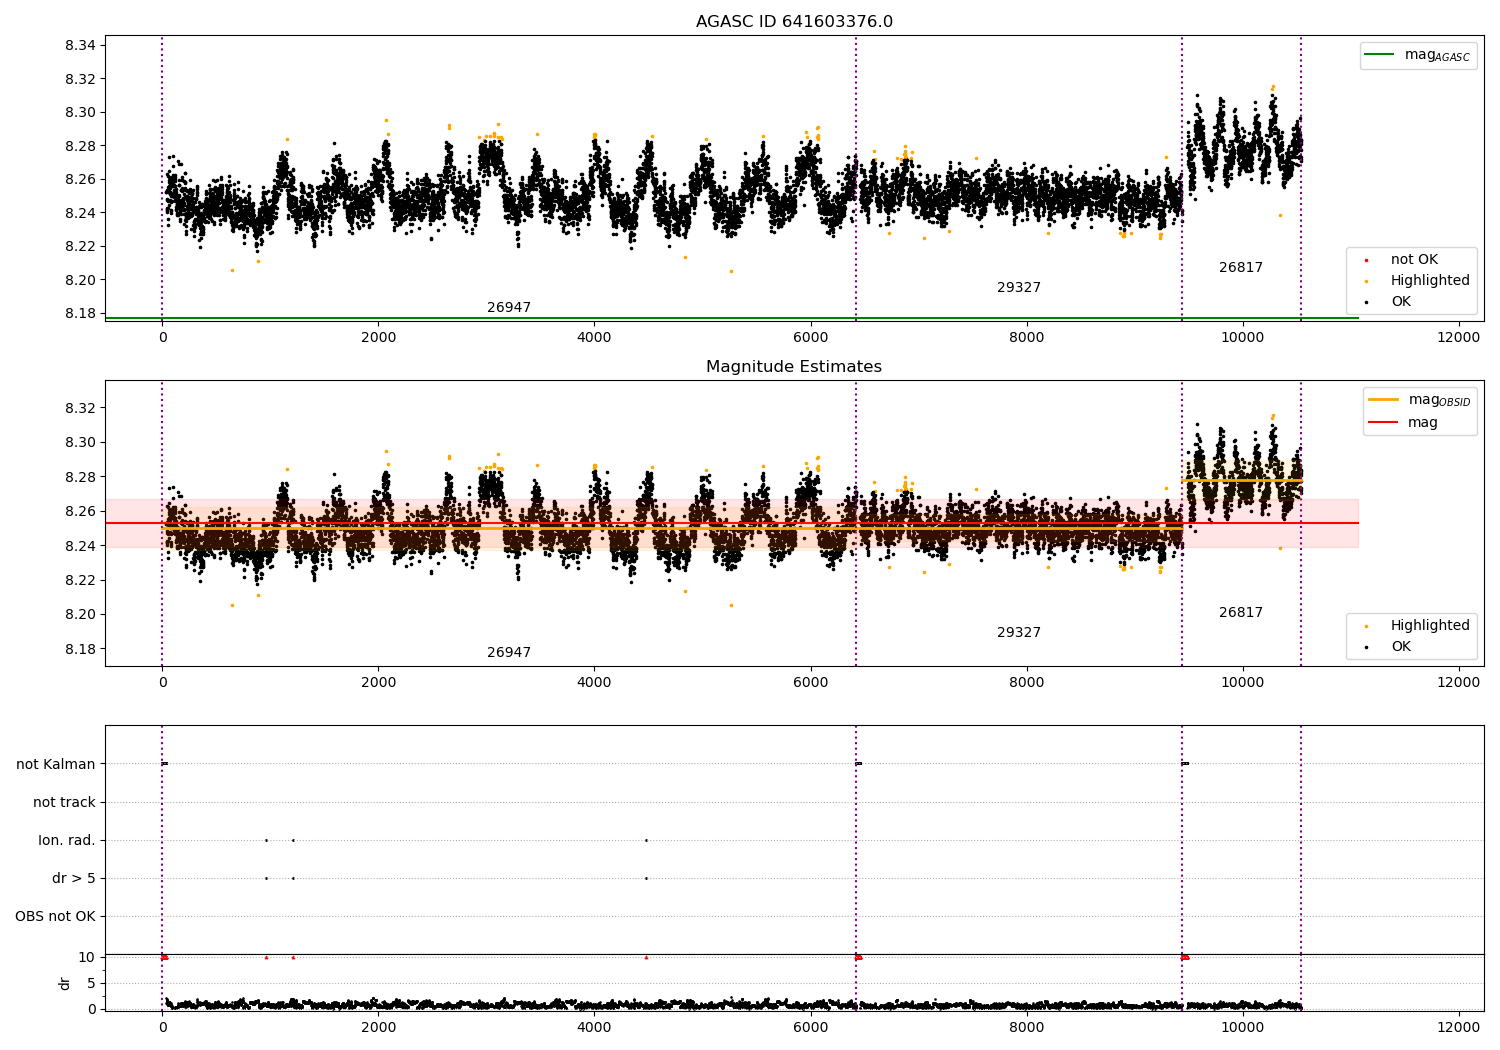Click the 'Ion. rad.' axis label
1500x1050 pixels.
pos(67,840)
